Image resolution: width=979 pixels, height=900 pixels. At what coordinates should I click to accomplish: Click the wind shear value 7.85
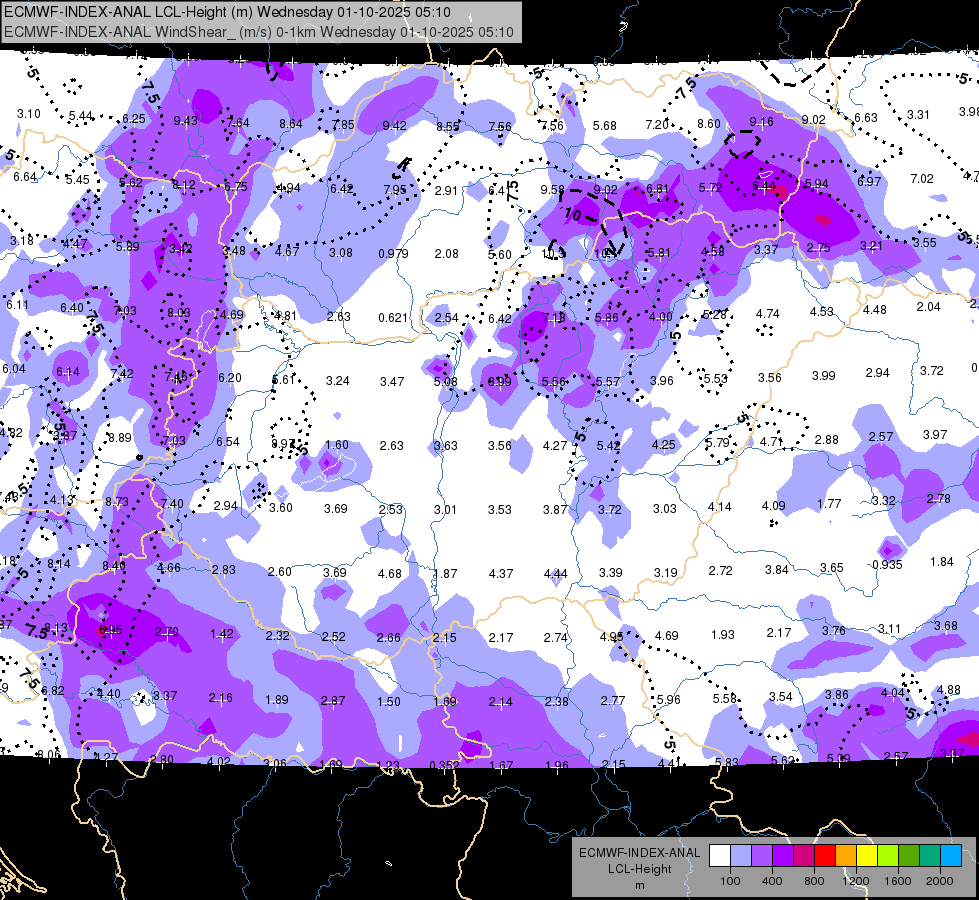343,125
